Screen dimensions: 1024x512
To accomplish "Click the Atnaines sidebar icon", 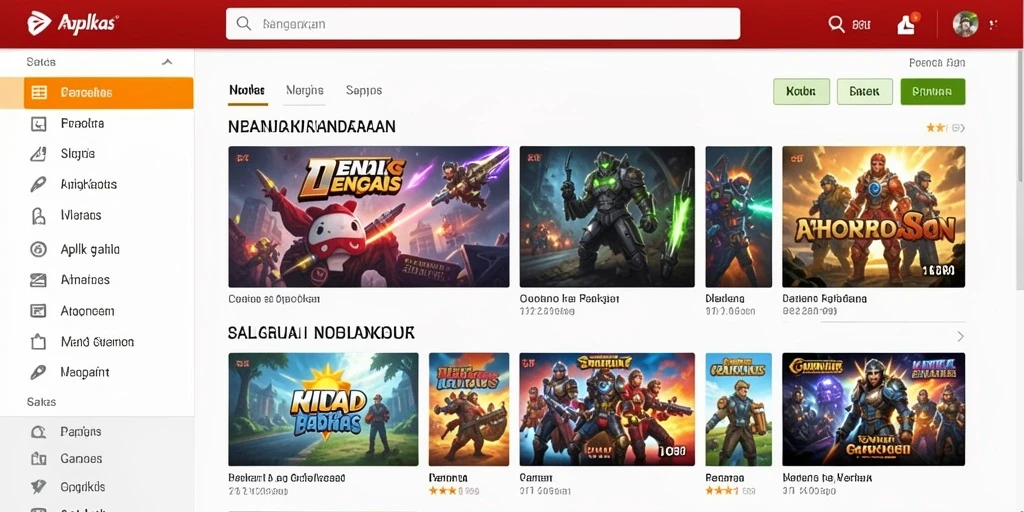I will tap(39, 280).
